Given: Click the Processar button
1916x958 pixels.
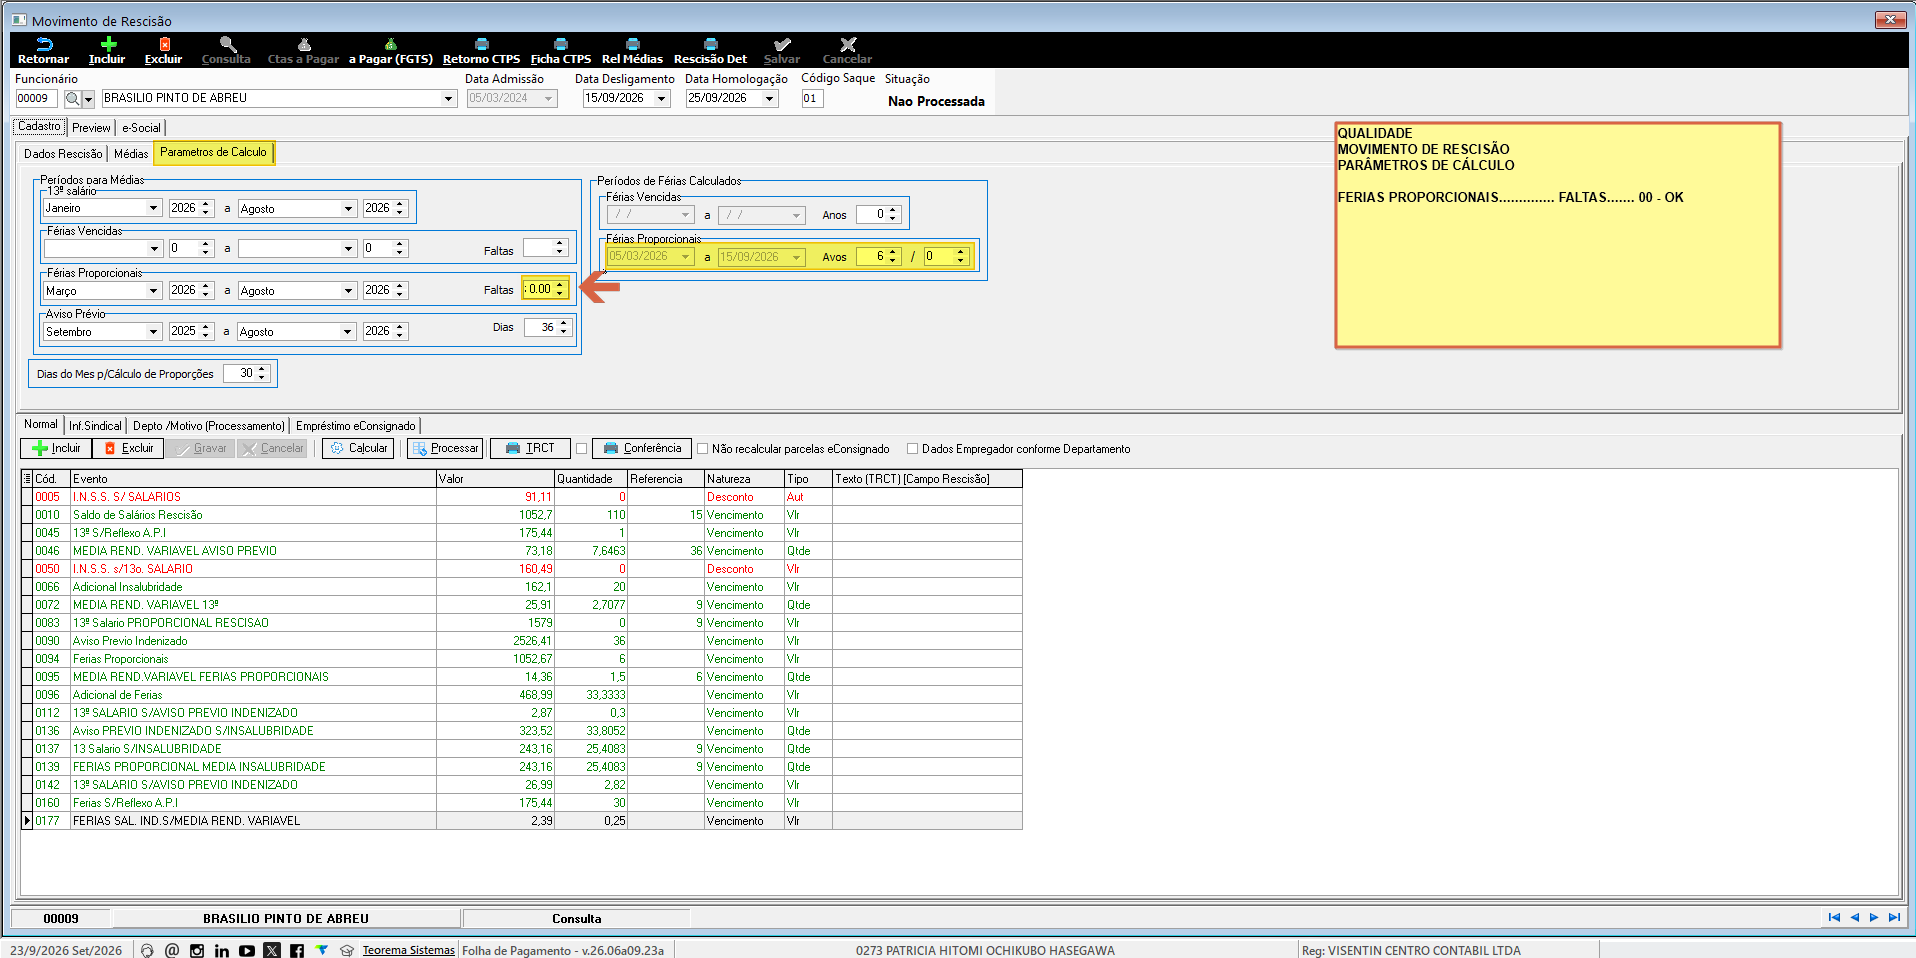Looking at the screenshot, I should pos(445,448).
